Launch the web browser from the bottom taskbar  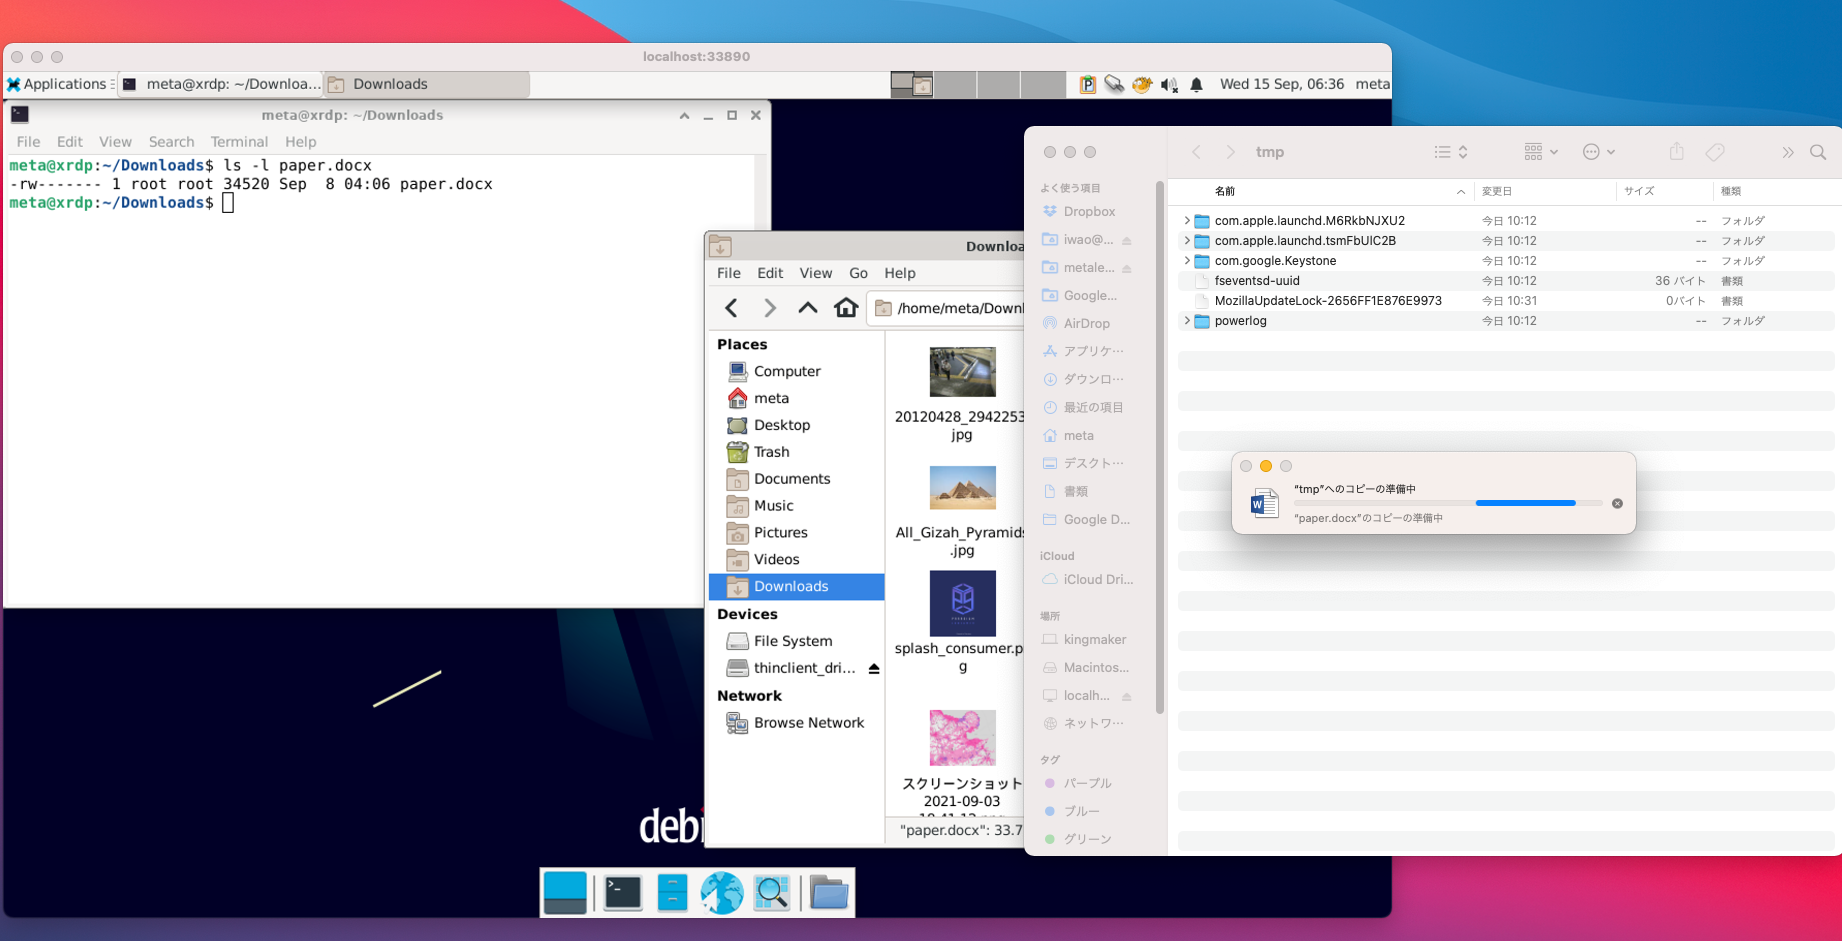[723, 891]
